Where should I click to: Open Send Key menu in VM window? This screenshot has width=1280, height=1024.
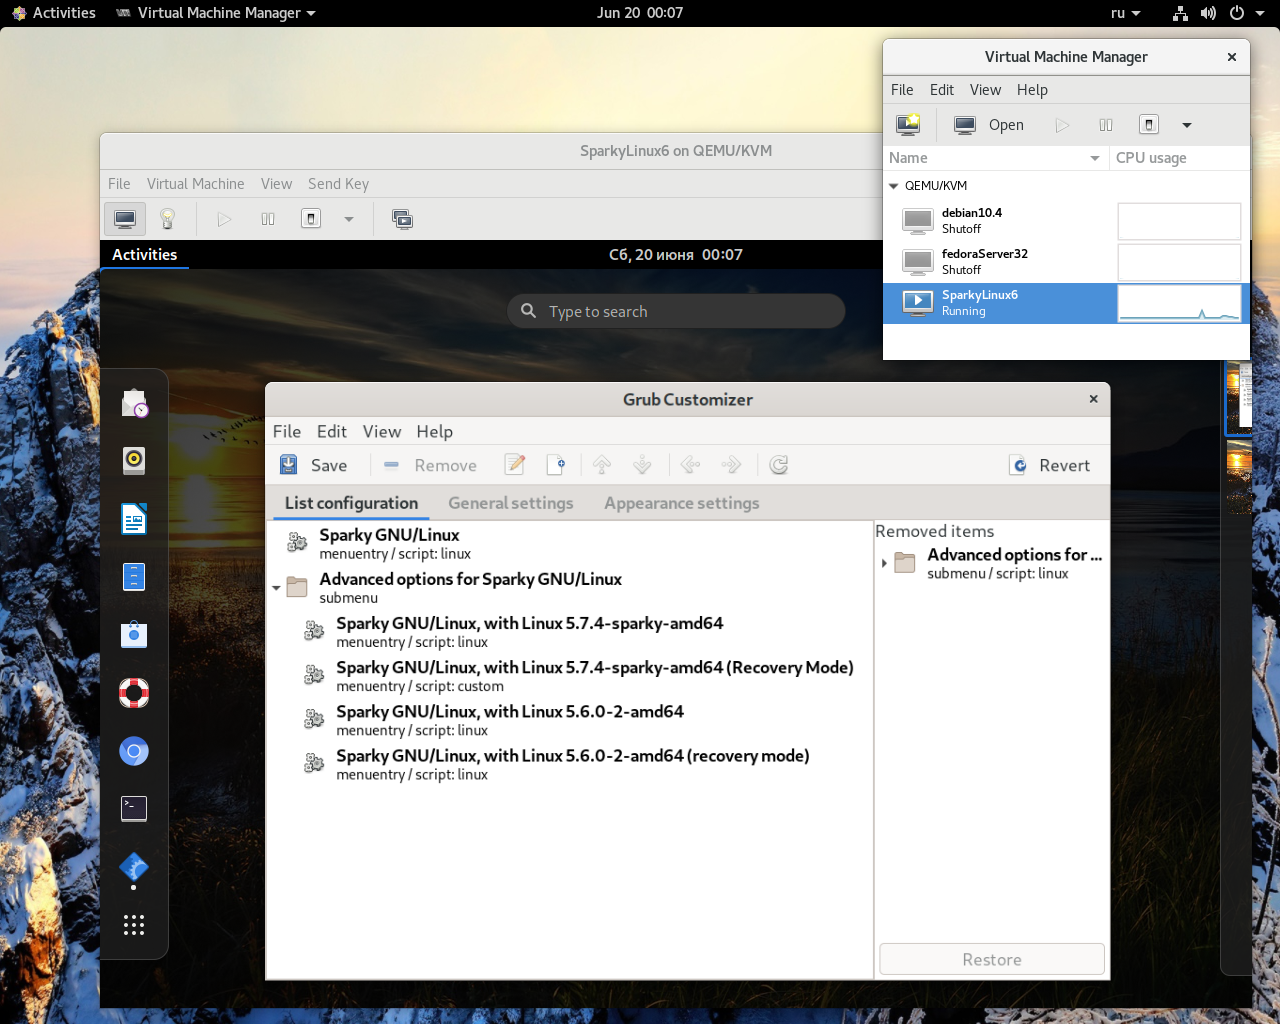[338, 184]
